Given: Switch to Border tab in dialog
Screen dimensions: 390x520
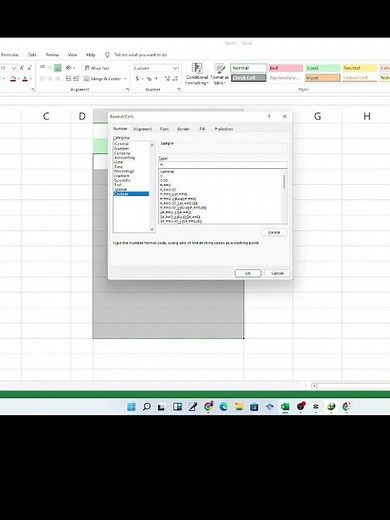Looking at the screenshot, I should pos(183,129).
